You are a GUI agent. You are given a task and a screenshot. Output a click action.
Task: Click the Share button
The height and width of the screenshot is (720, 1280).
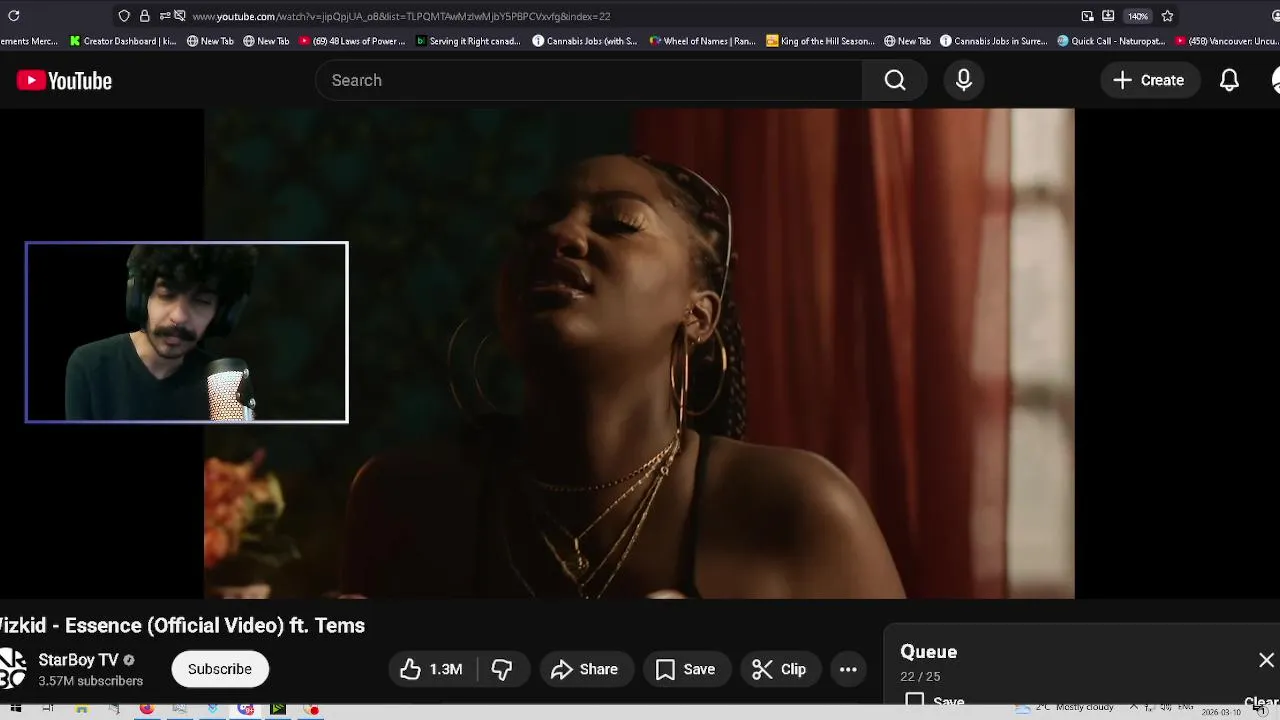click(x=585, y=669)
